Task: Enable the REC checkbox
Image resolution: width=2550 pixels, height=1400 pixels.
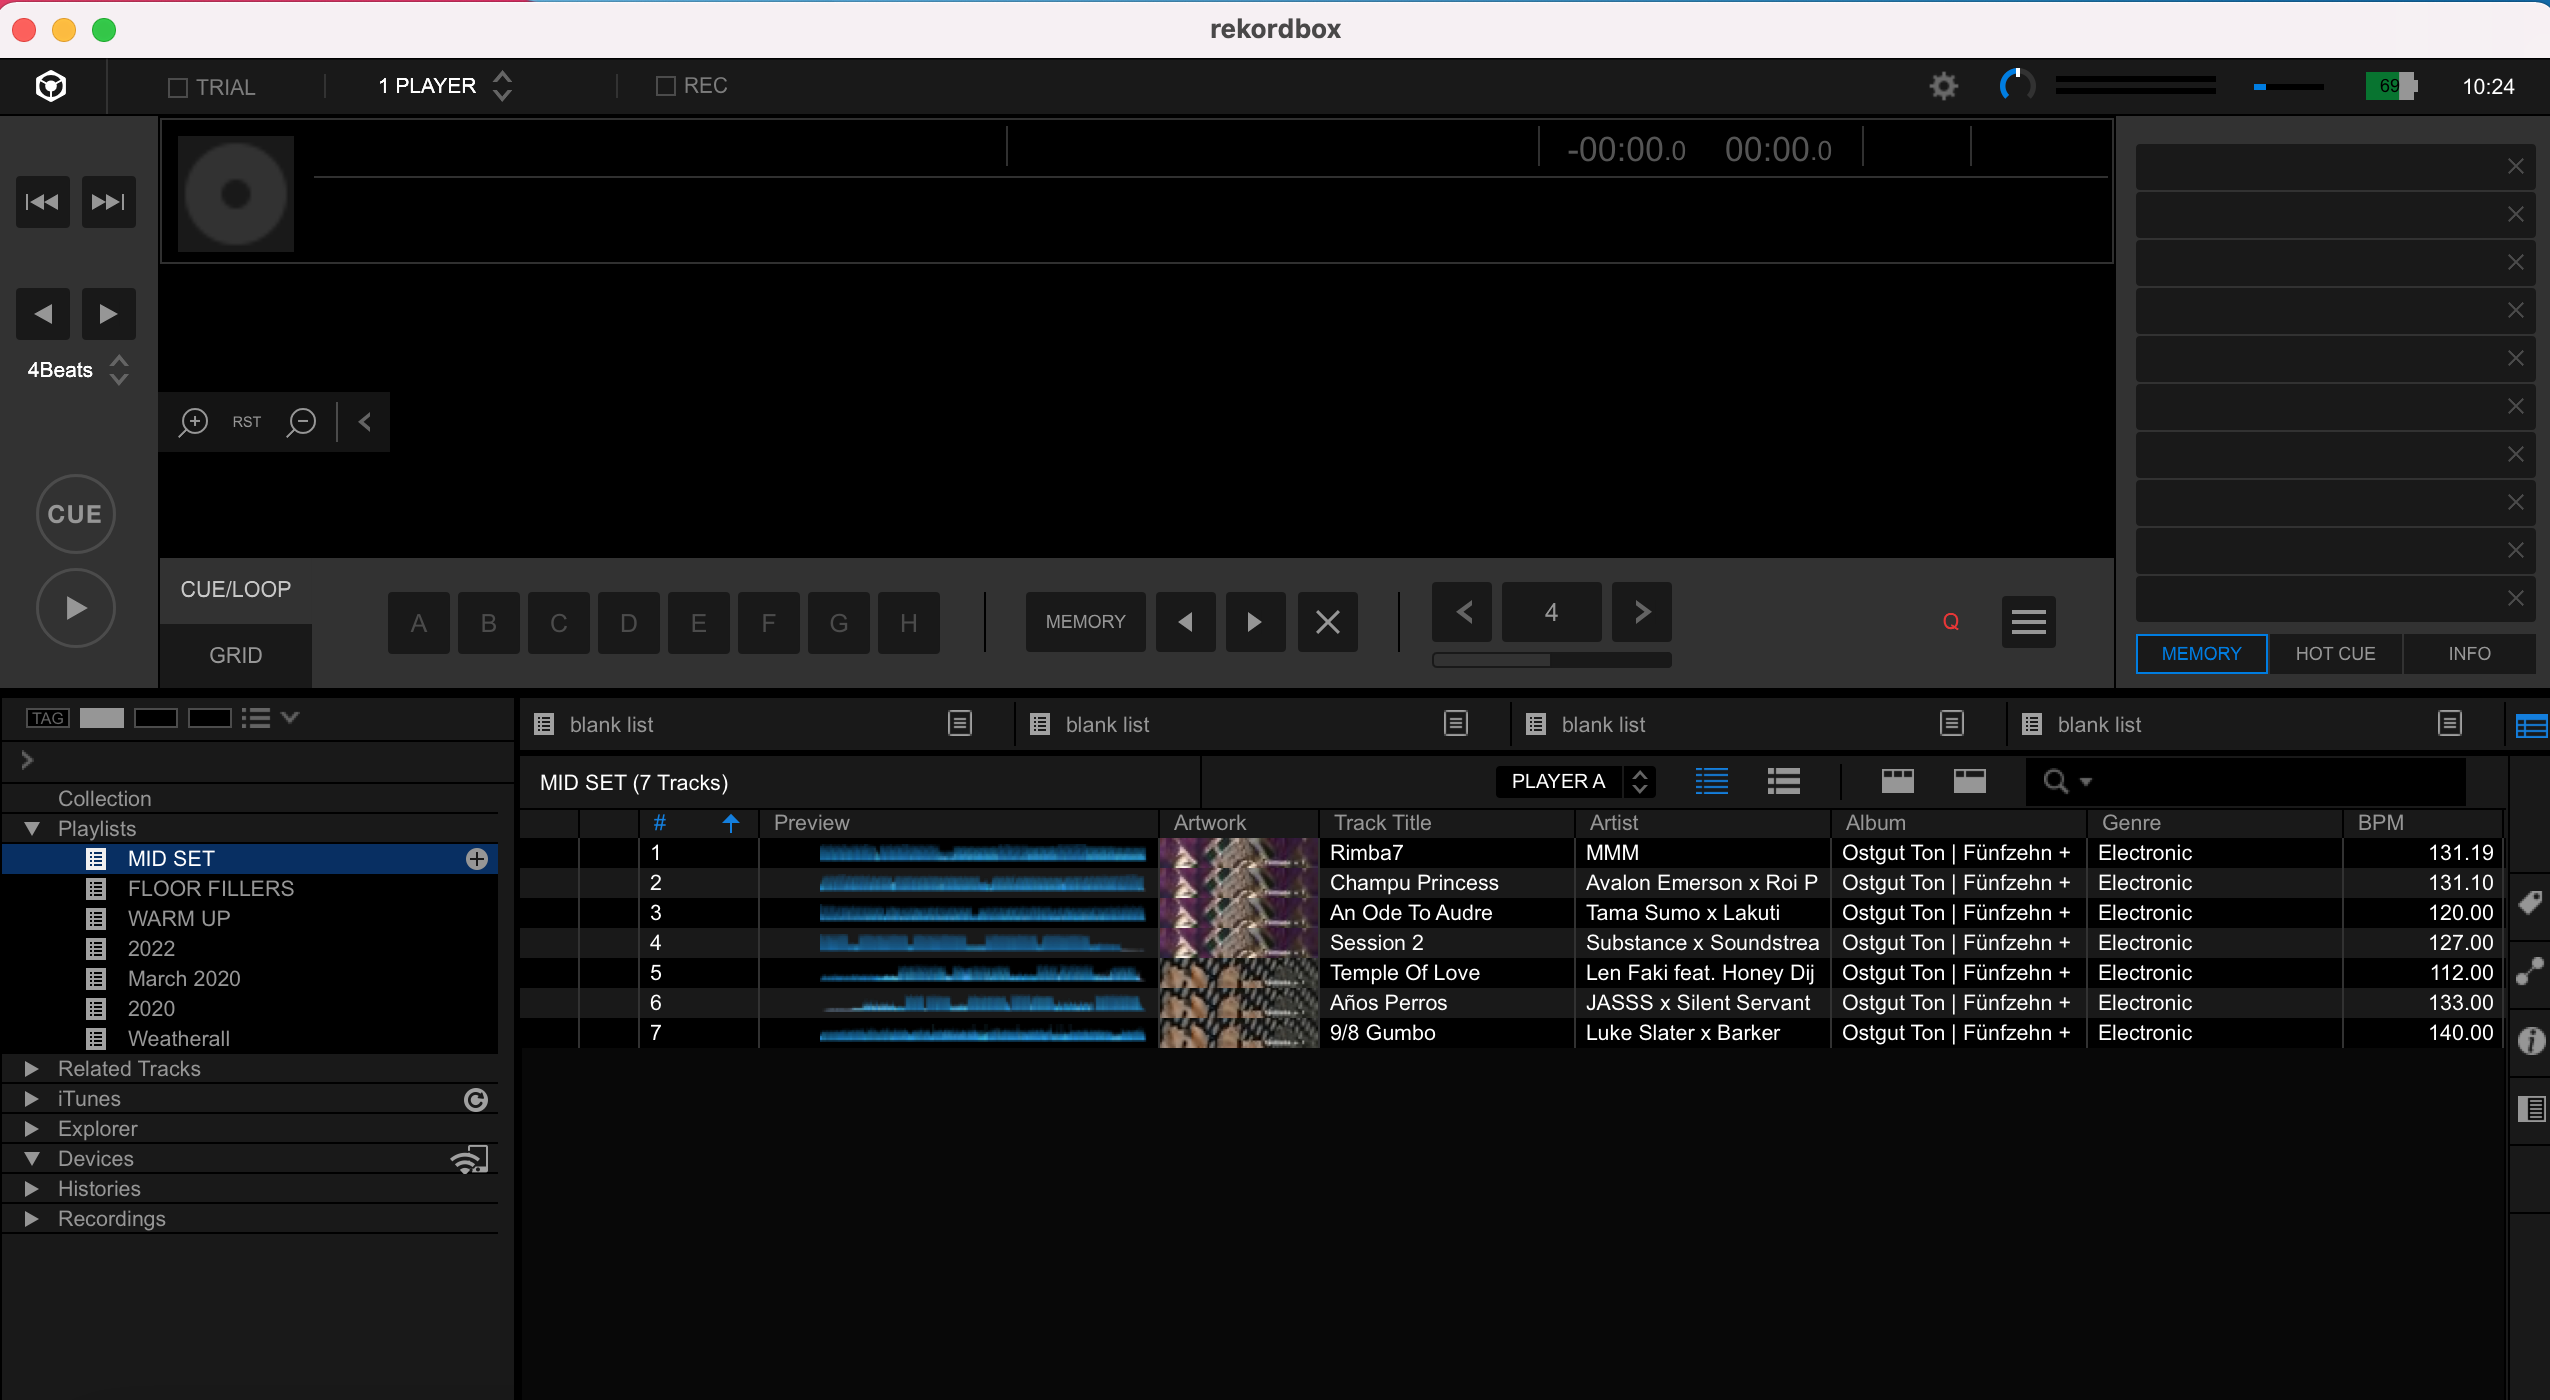Action: coord(665,86)
